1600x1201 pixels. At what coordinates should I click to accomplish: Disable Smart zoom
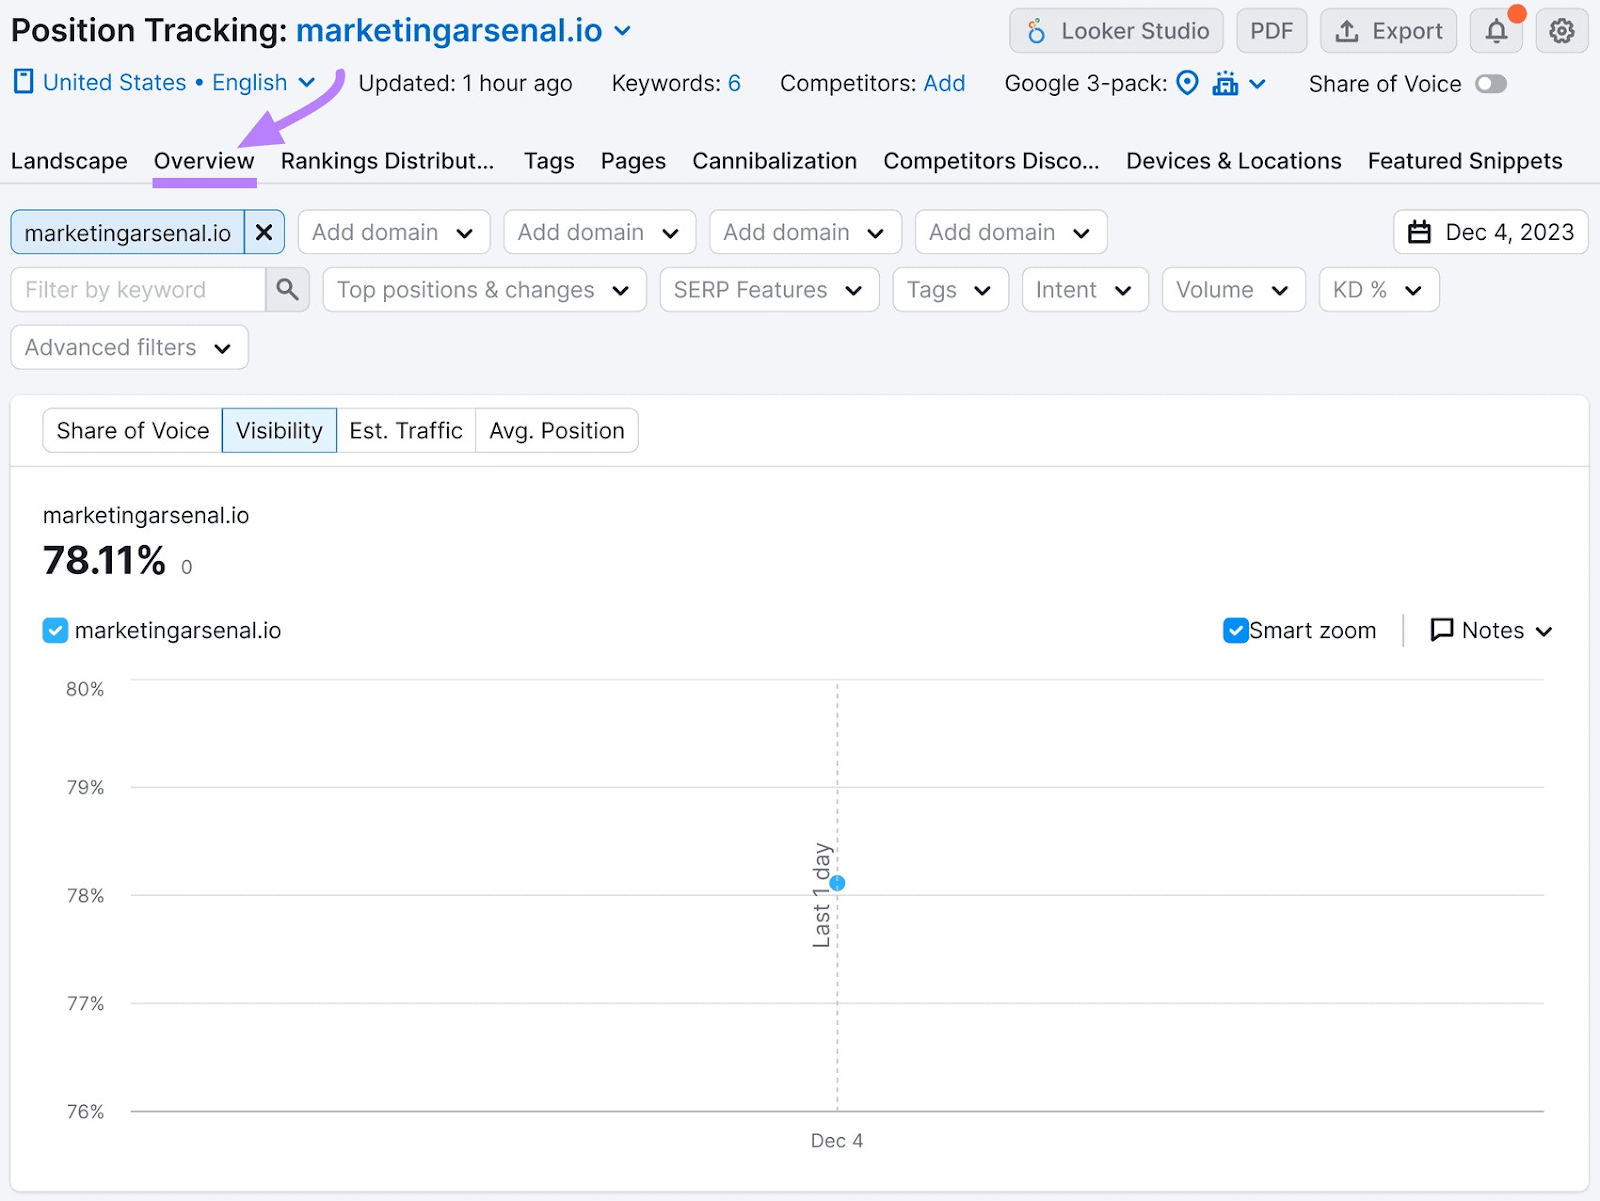pos(1236,630)
